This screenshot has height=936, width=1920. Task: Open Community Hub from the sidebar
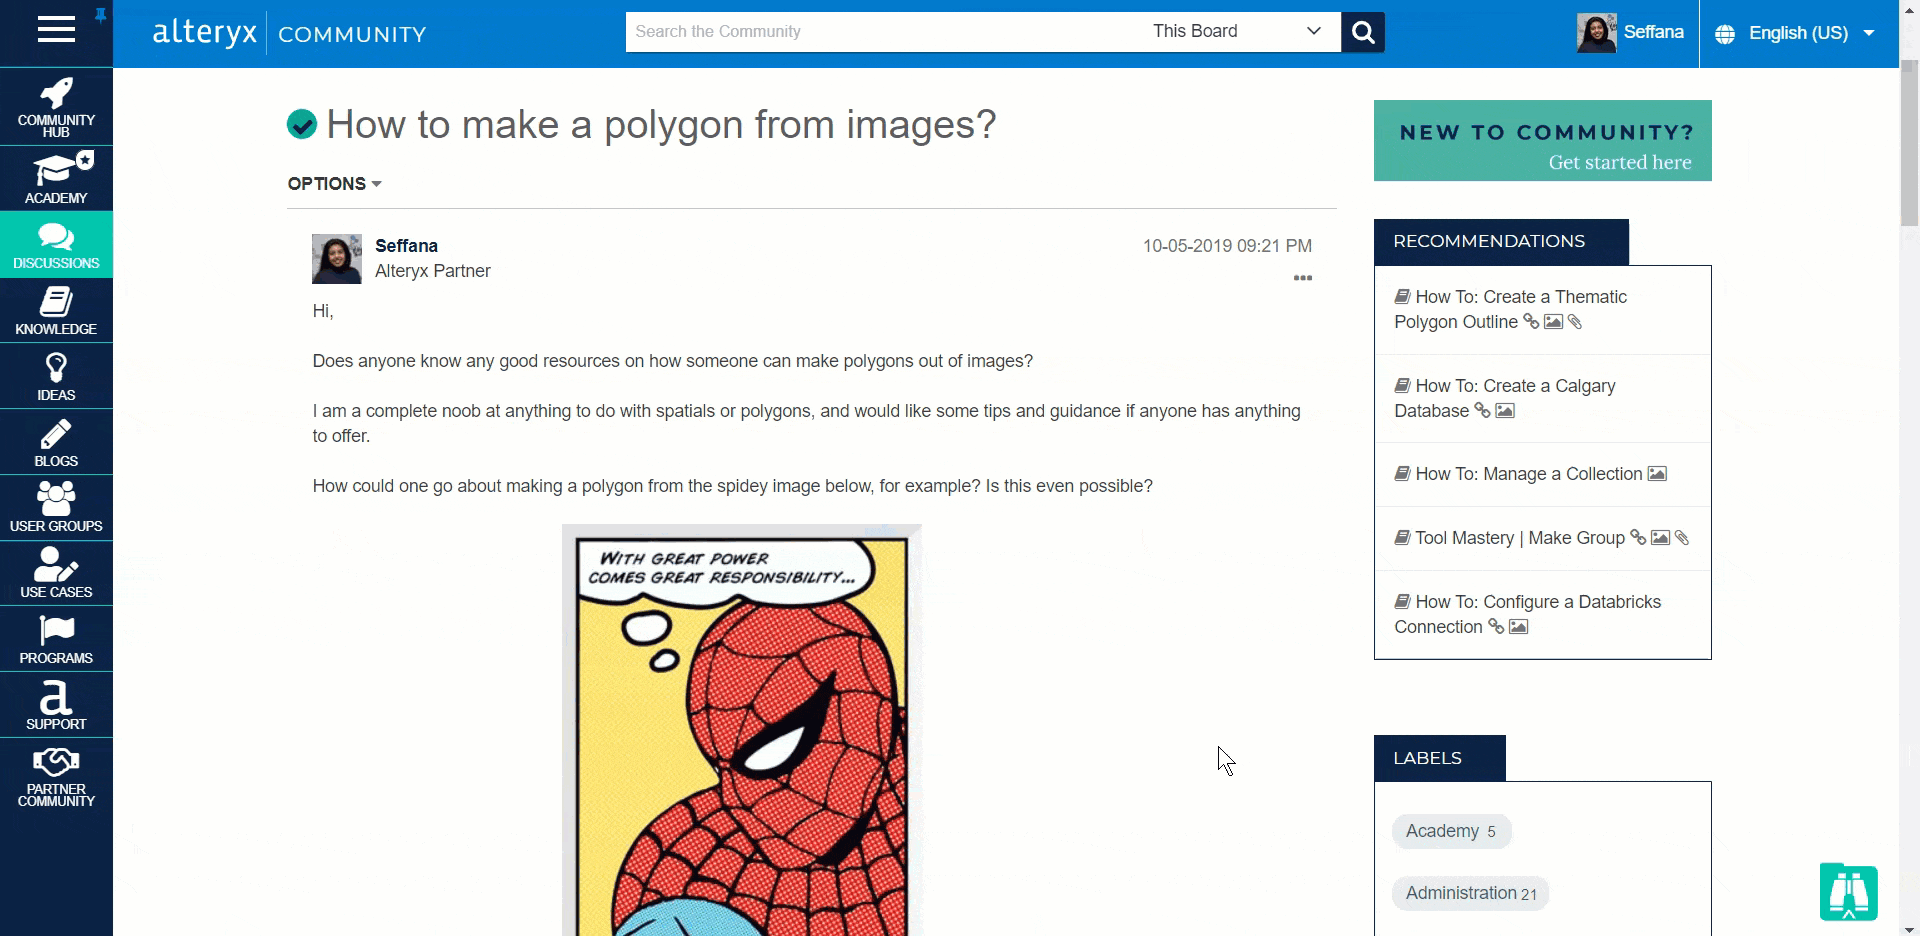pos(56,108)
